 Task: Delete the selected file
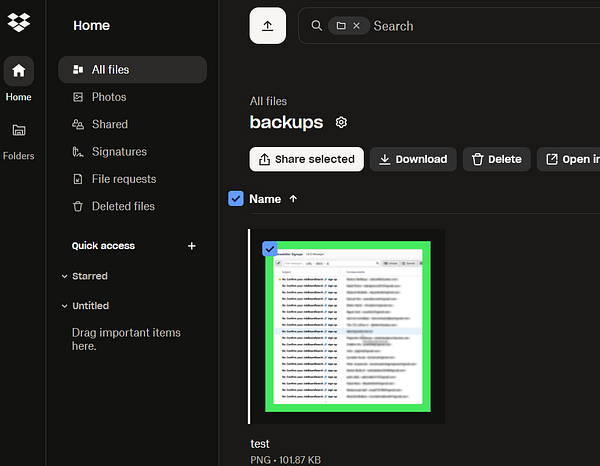click(x=497, y=159)
